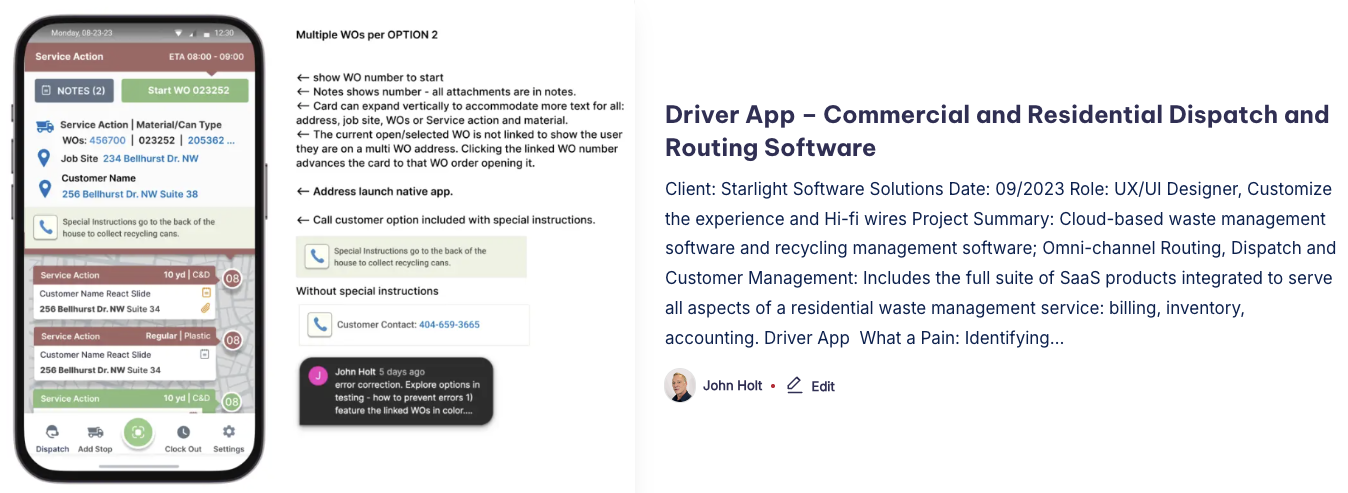The width and height of the screenshot is (1348, 493).
Task: Open work order link 456700
Action: click(x=107, y=141)
